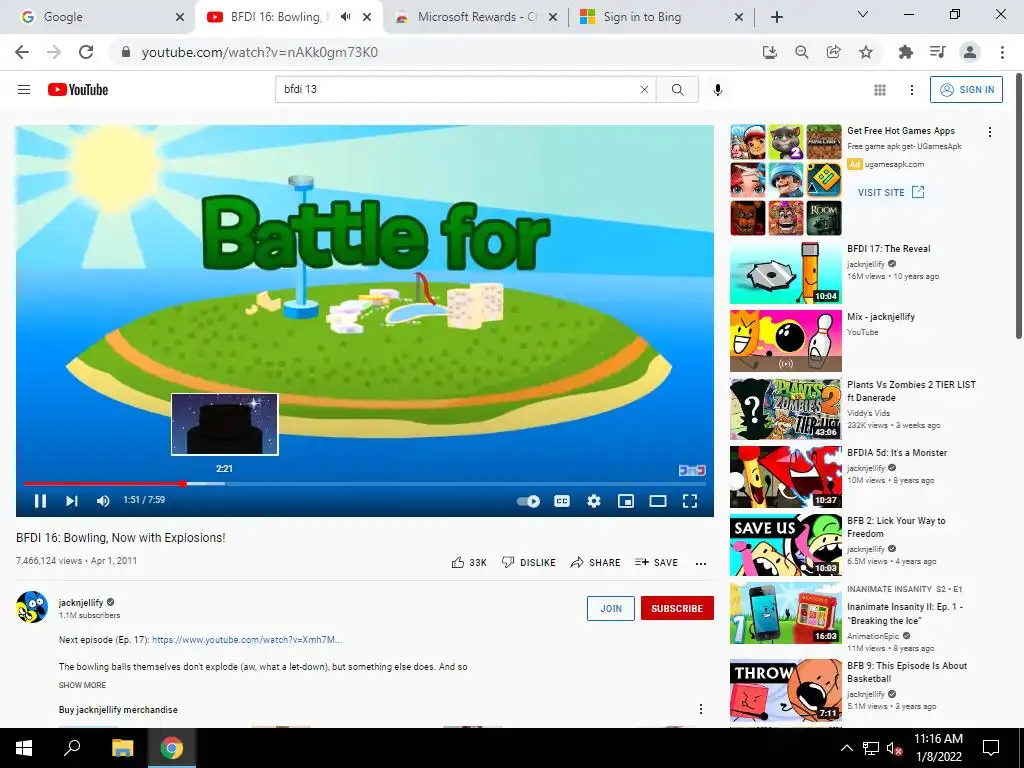Mute the video player volume
The image size is (1024, 768).
103,501
